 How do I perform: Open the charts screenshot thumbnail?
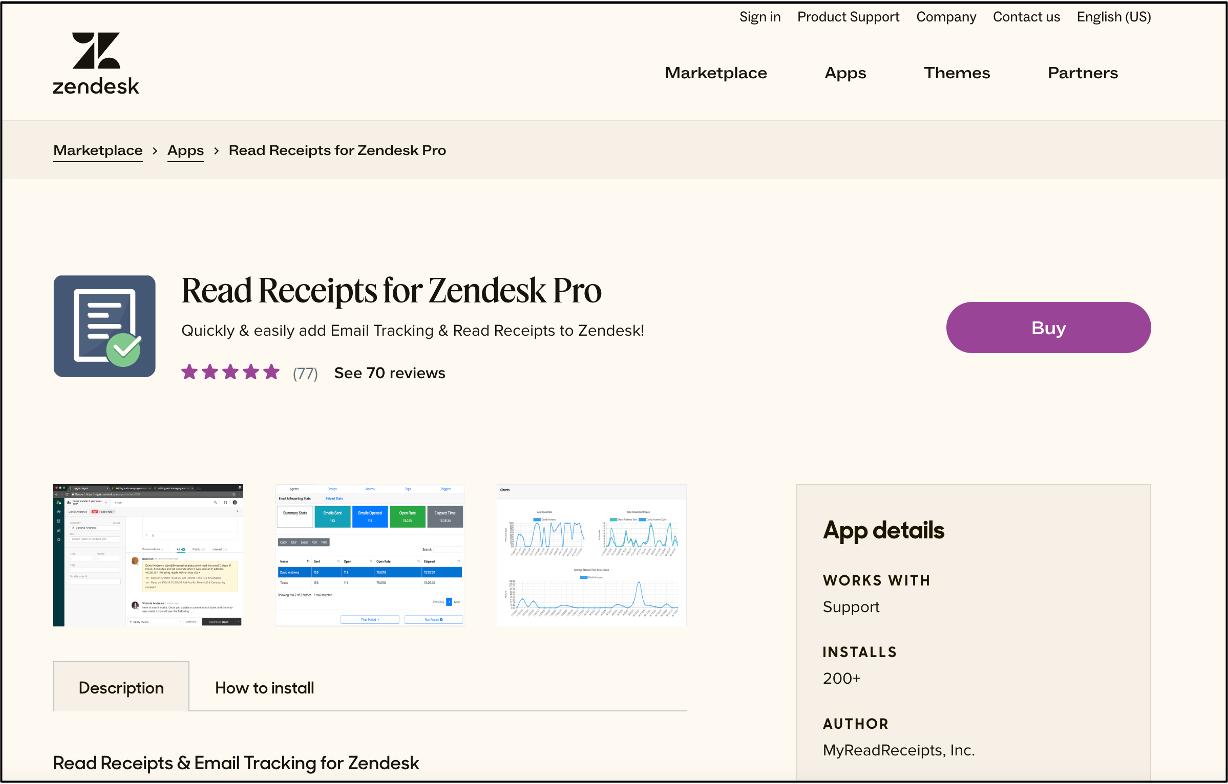click(x=592, y=555)
